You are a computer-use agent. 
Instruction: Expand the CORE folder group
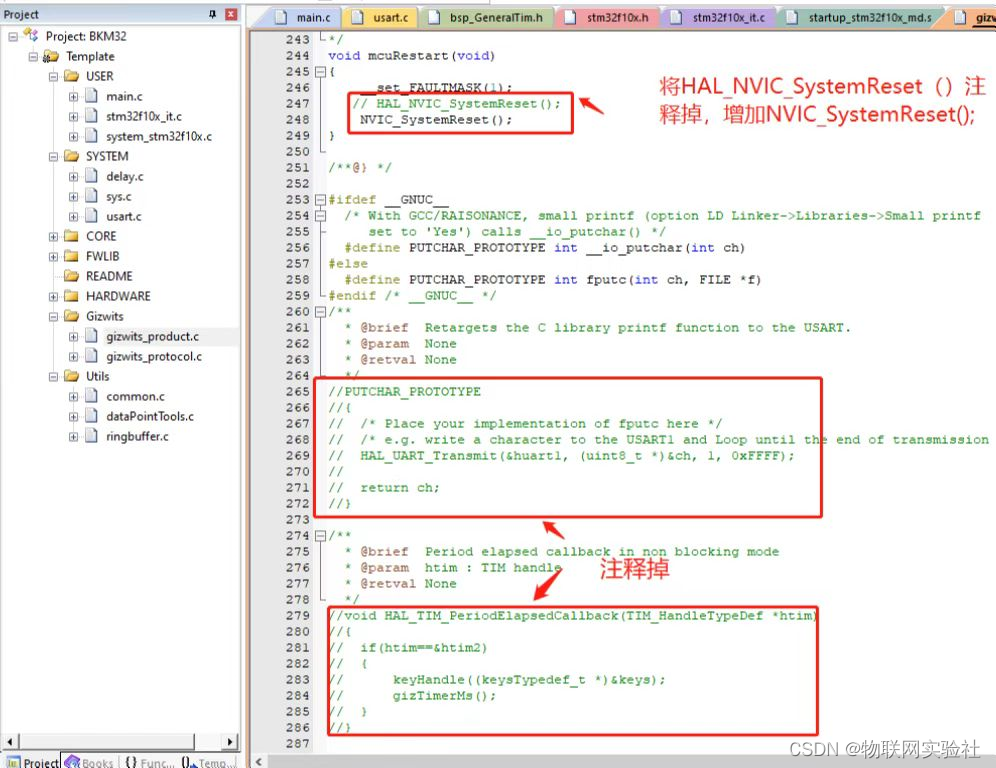click(53, 236)
